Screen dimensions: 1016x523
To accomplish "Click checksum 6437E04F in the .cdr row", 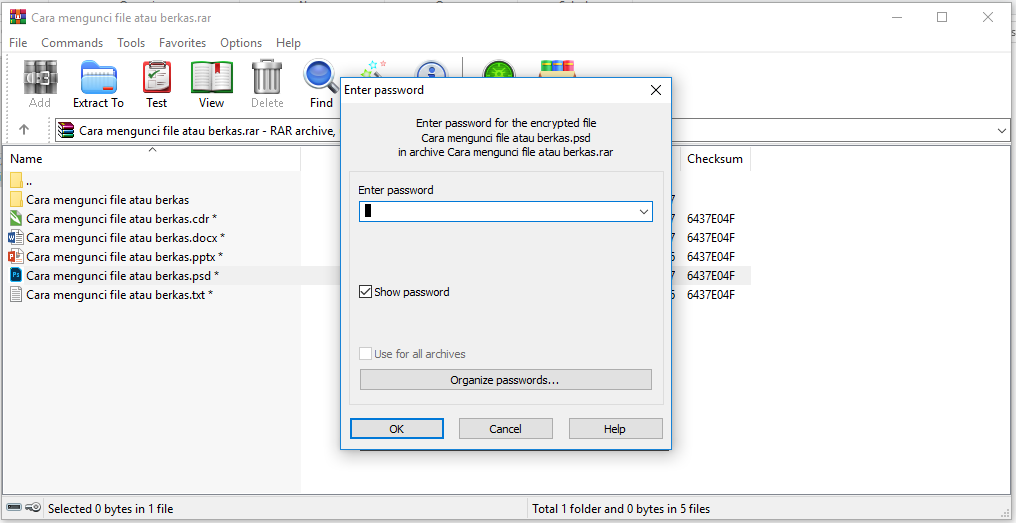I will pyautogui.click(x=711, y=218).
